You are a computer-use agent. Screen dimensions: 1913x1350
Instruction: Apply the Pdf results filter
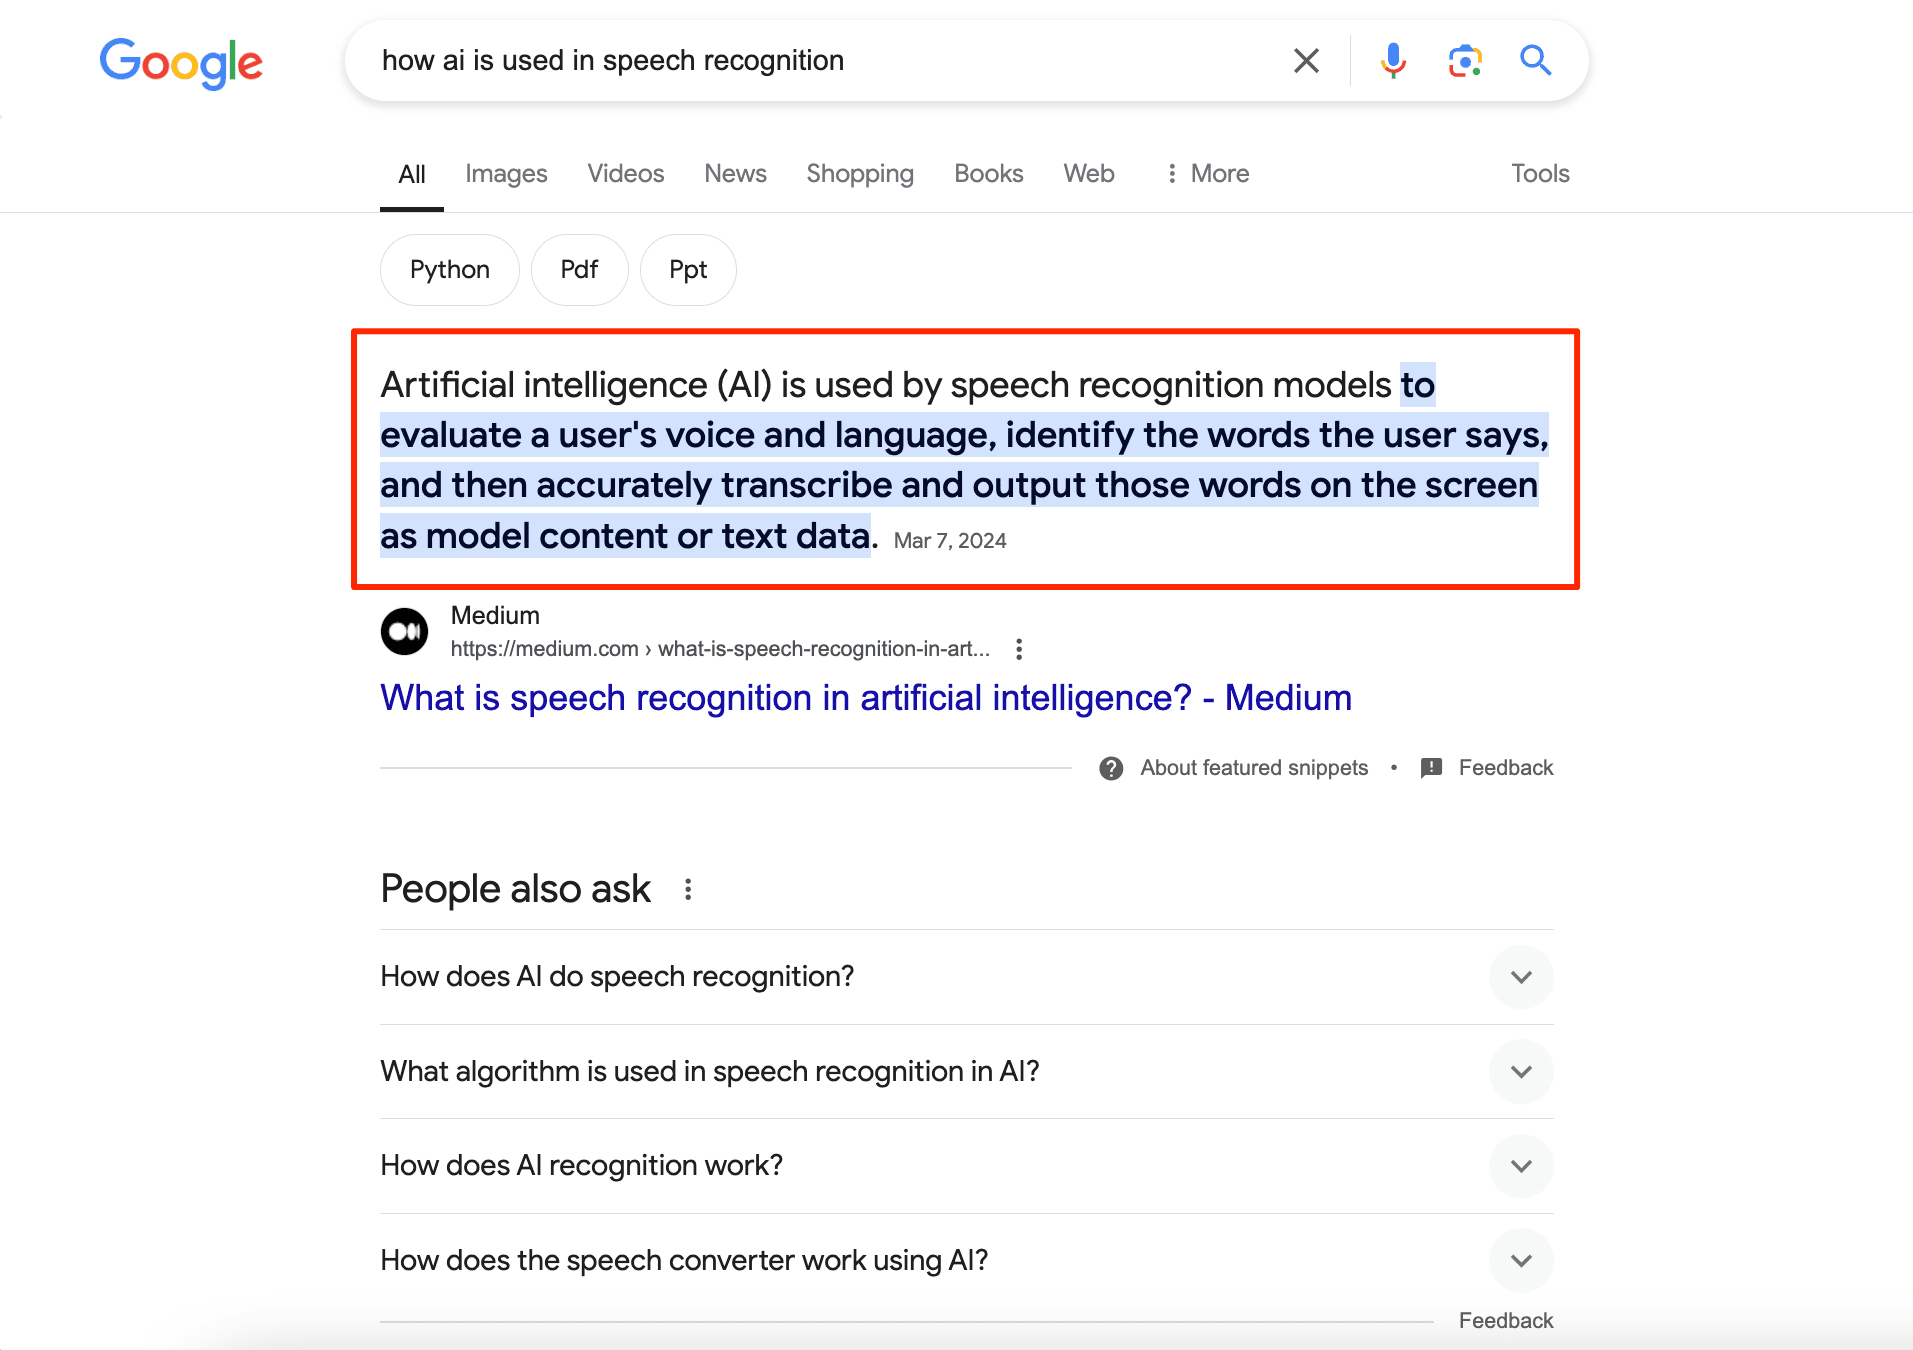pos(579,269)
